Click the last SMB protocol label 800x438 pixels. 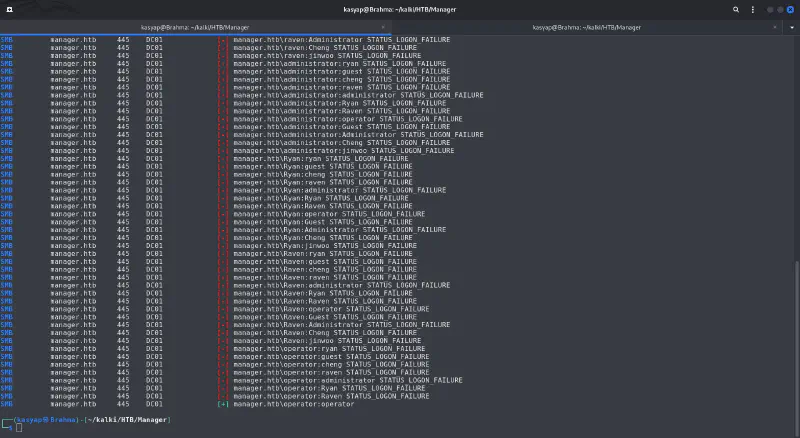click(x=7, y=404)
